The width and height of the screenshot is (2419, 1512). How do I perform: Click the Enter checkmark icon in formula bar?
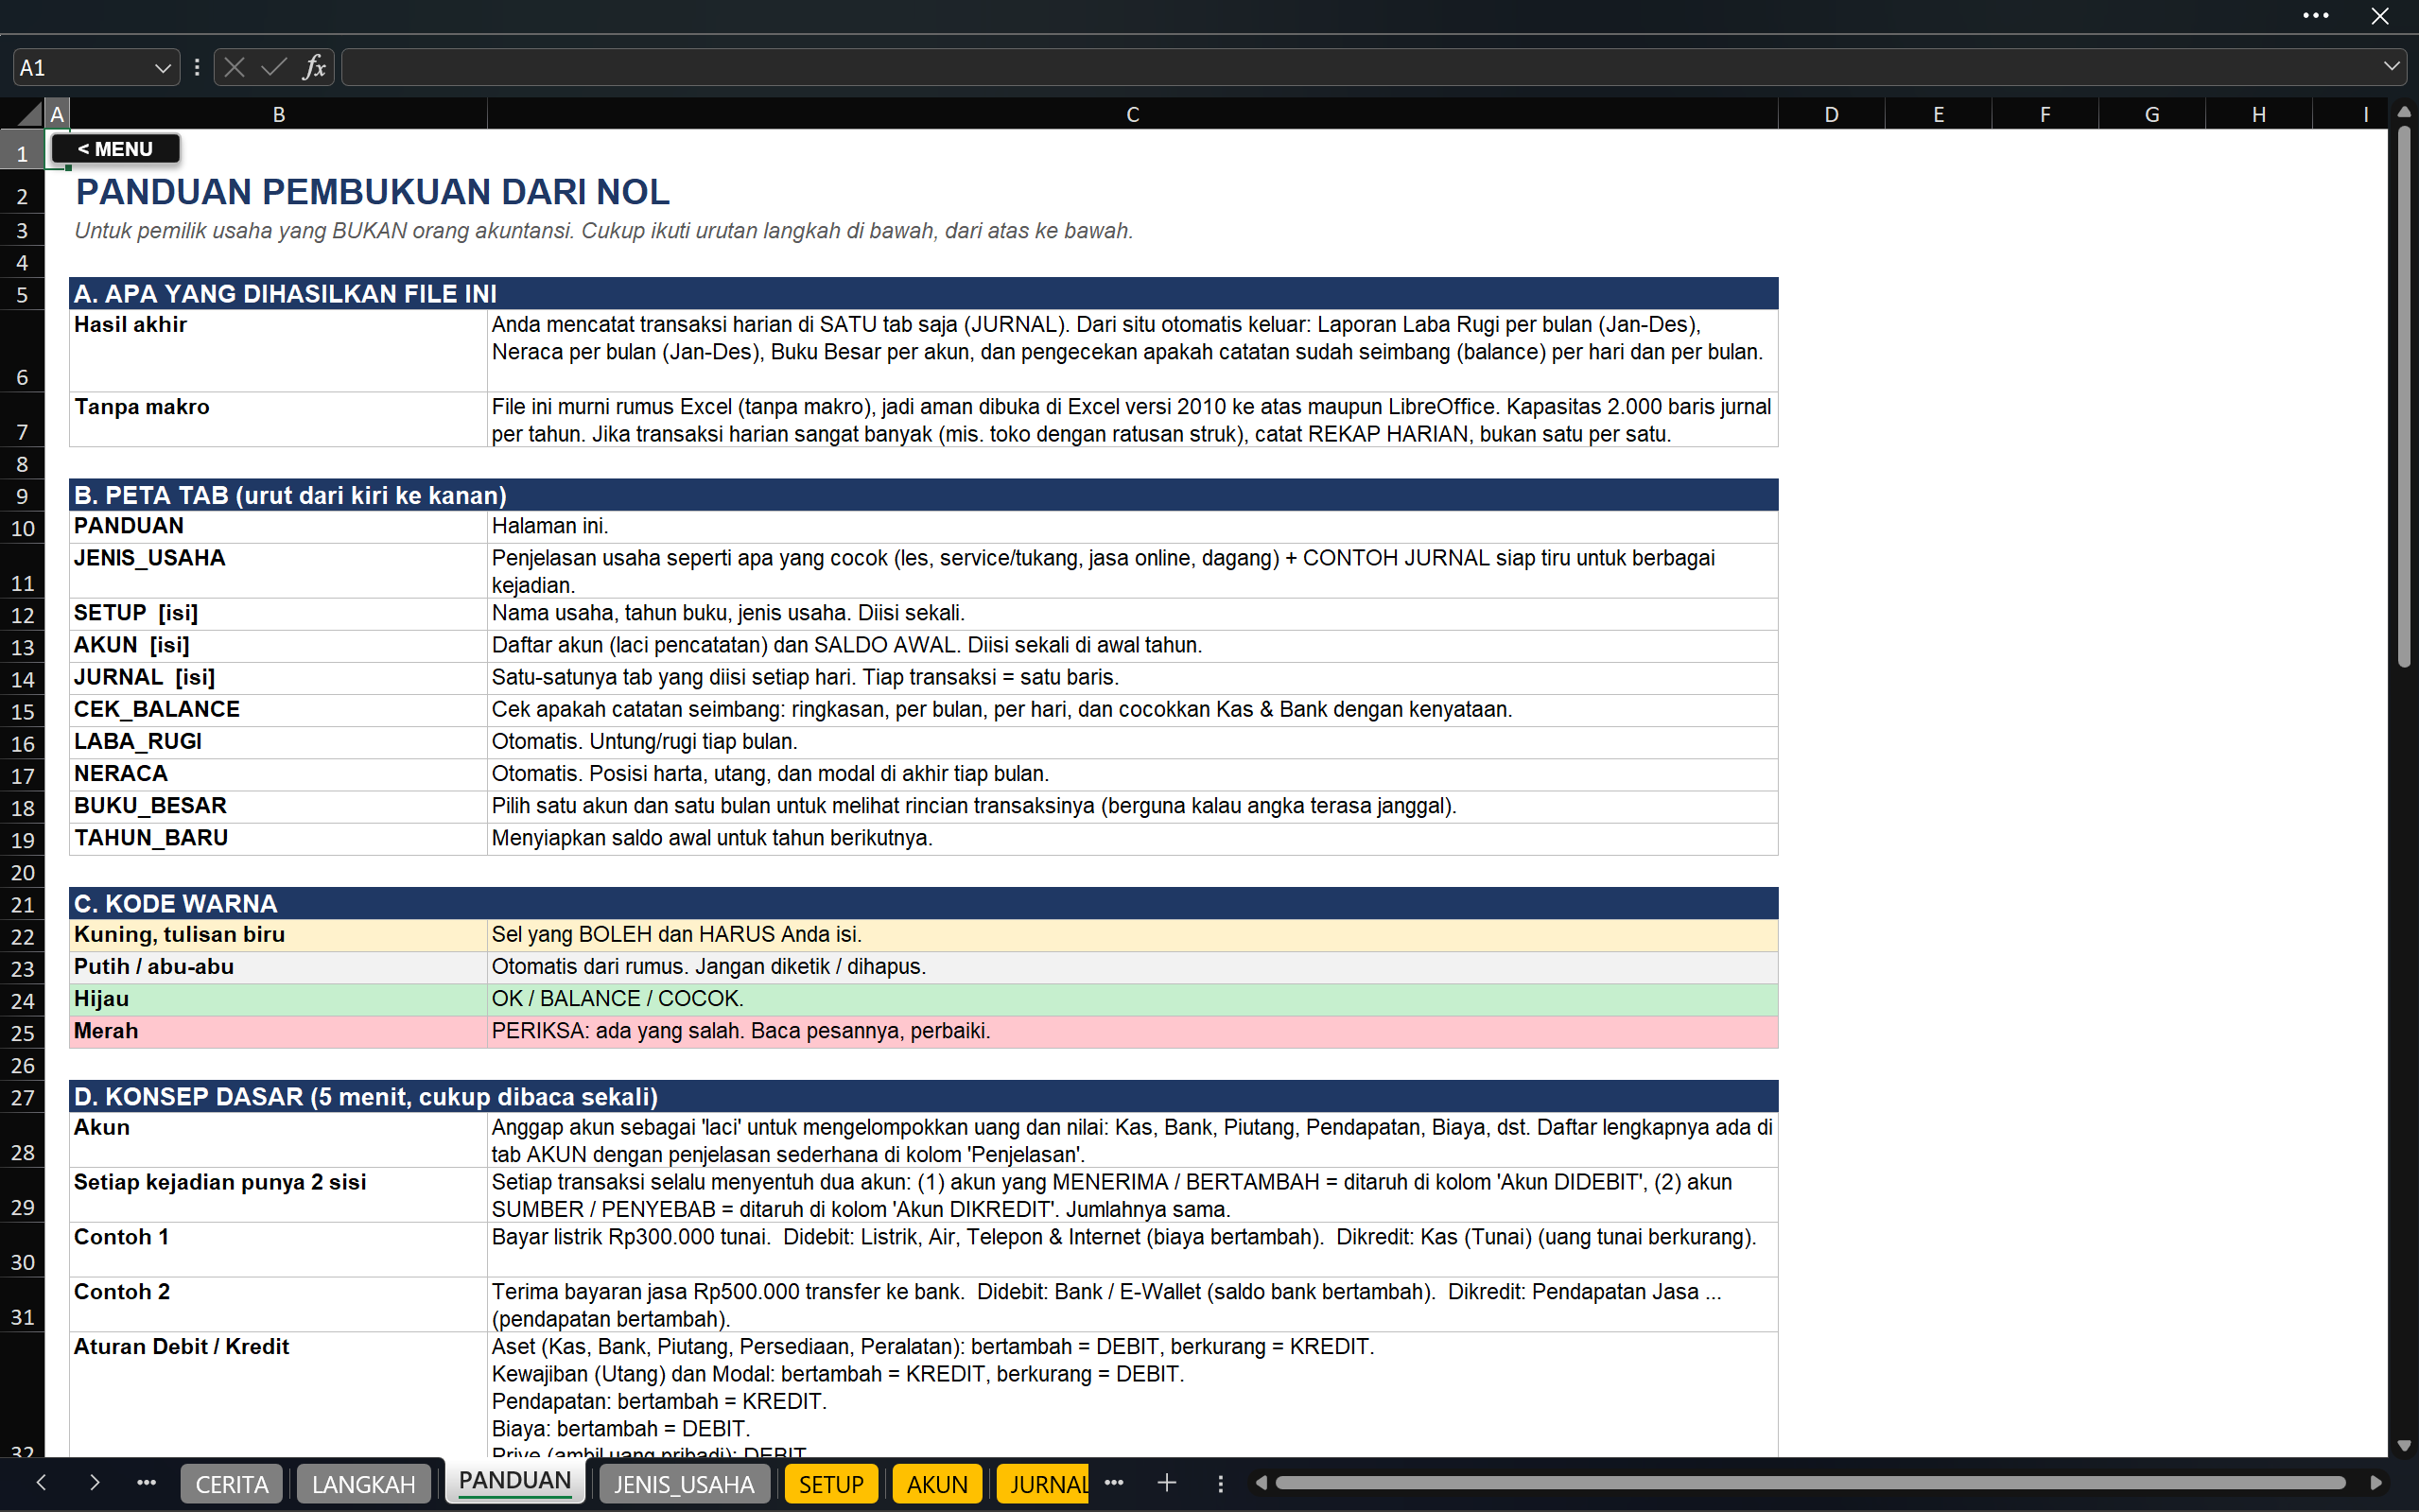pos(274,67)
